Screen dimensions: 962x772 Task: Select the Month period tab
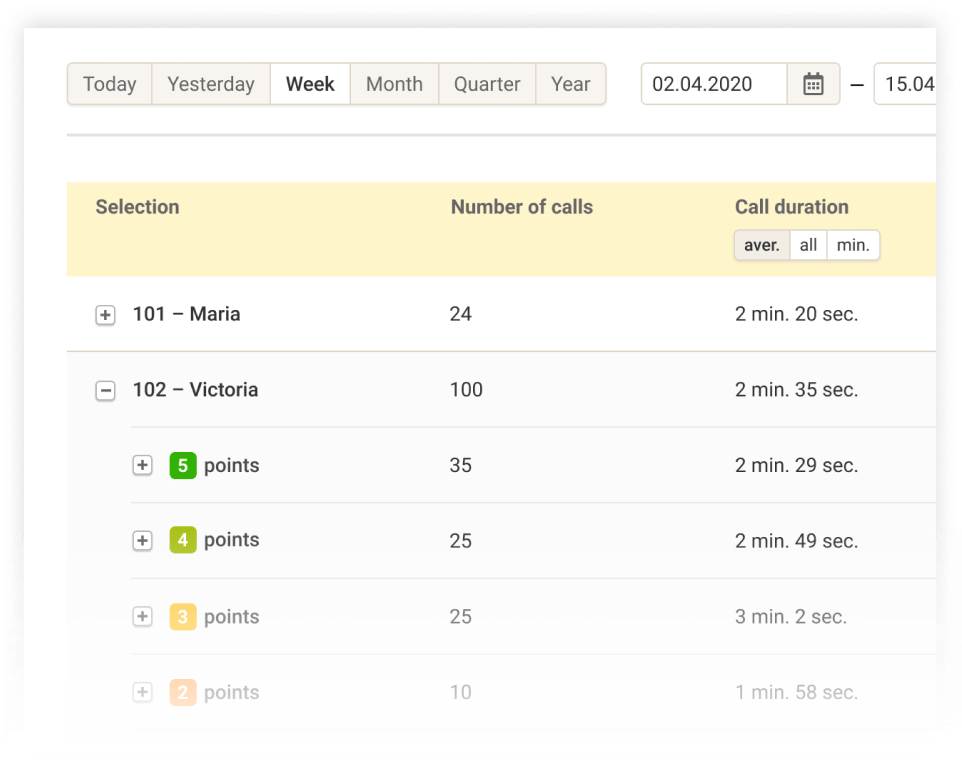pyautogui.click(x=394, y=85)
